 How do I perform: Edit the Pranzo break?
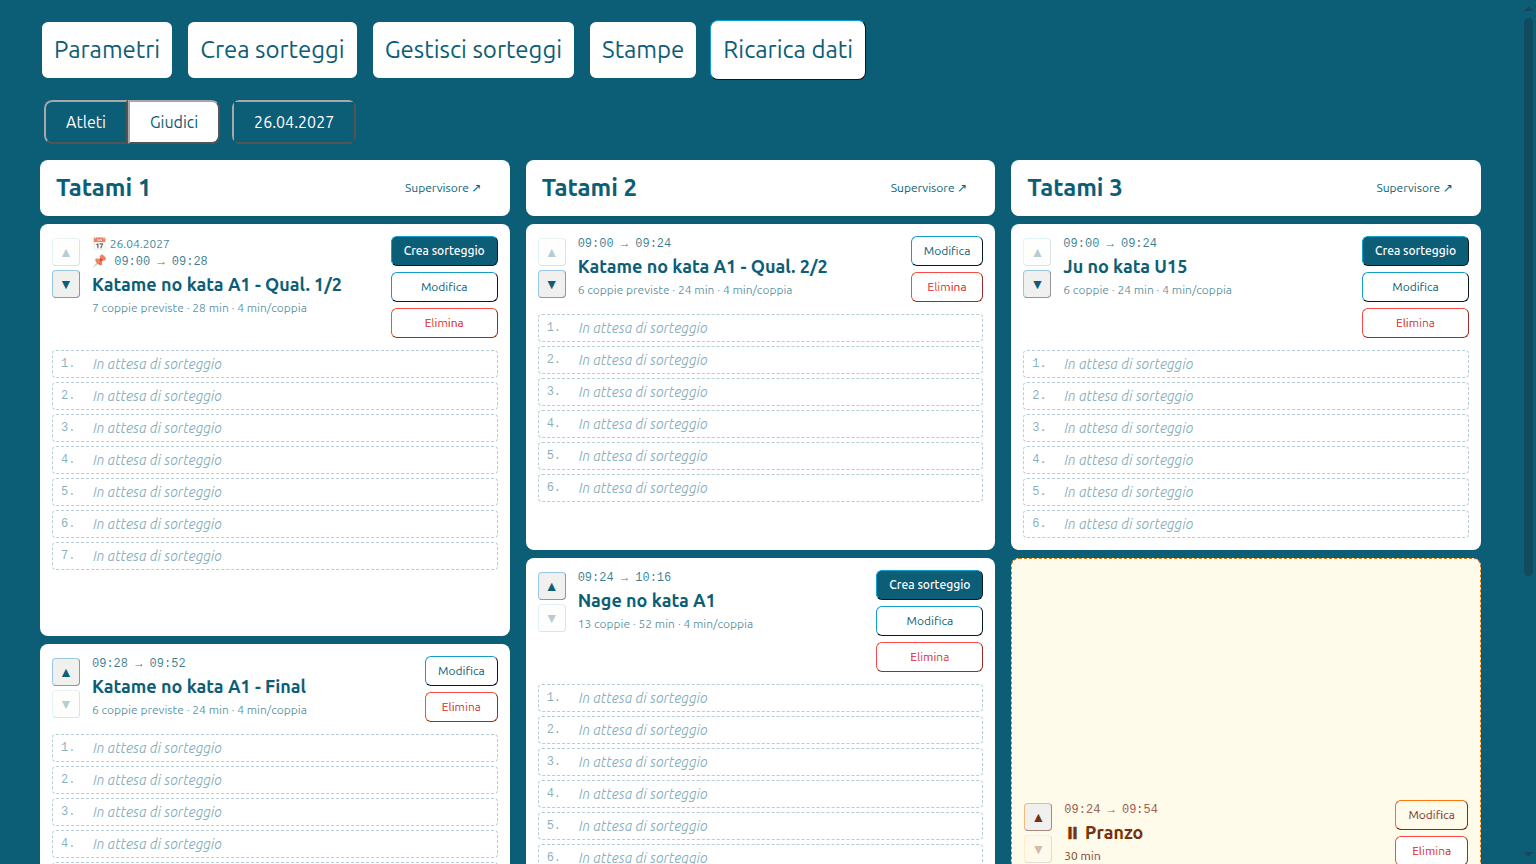coord(1432,815)
